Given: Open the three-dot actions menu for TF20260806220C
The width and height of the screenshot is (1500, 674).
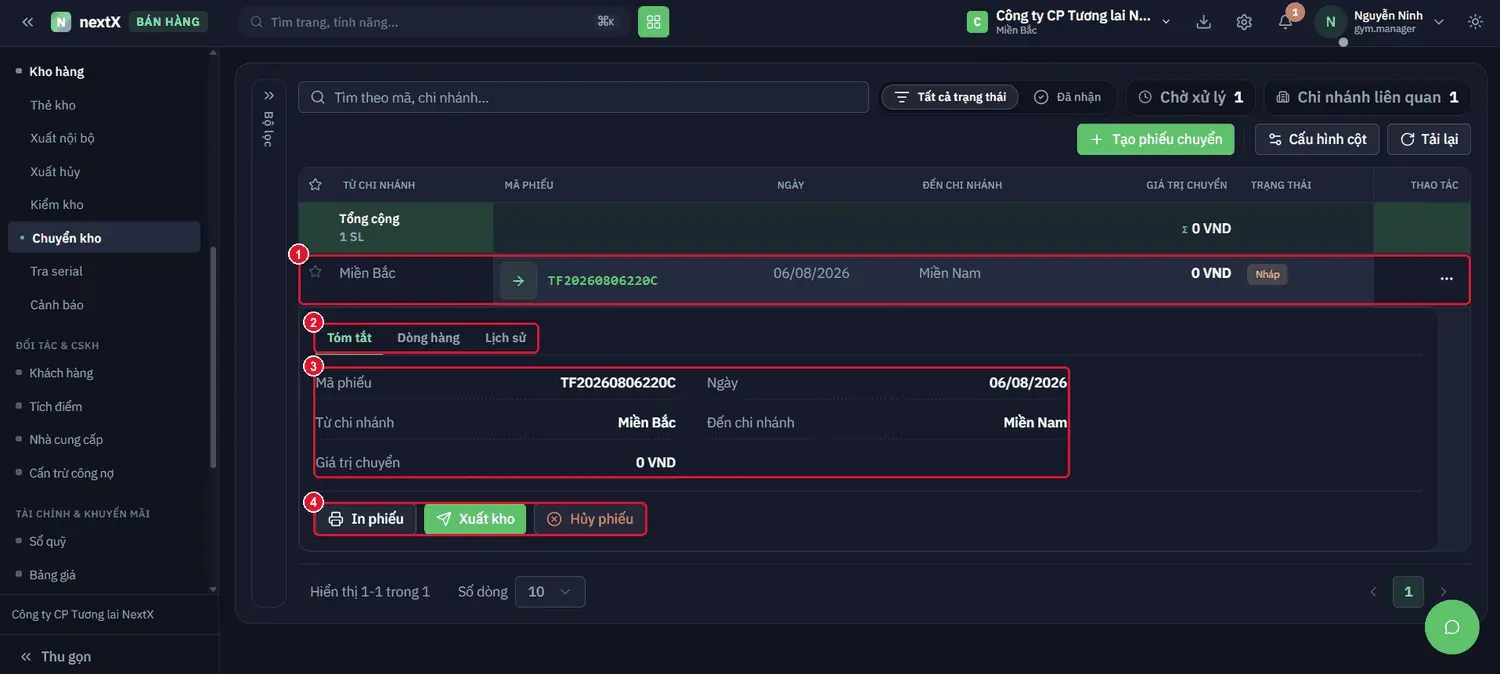Looking at the screenshot, I should pos(1446,279).
